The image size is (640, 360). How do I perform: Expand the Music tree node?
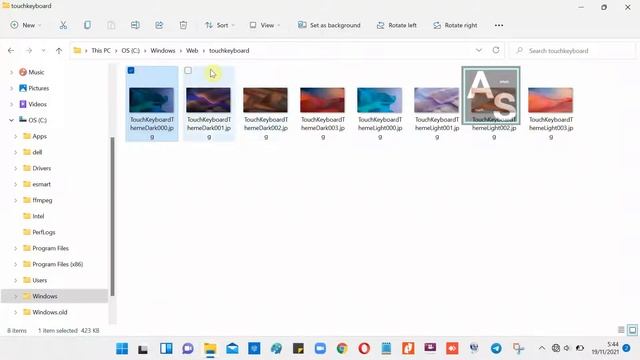tap(11, 72)
